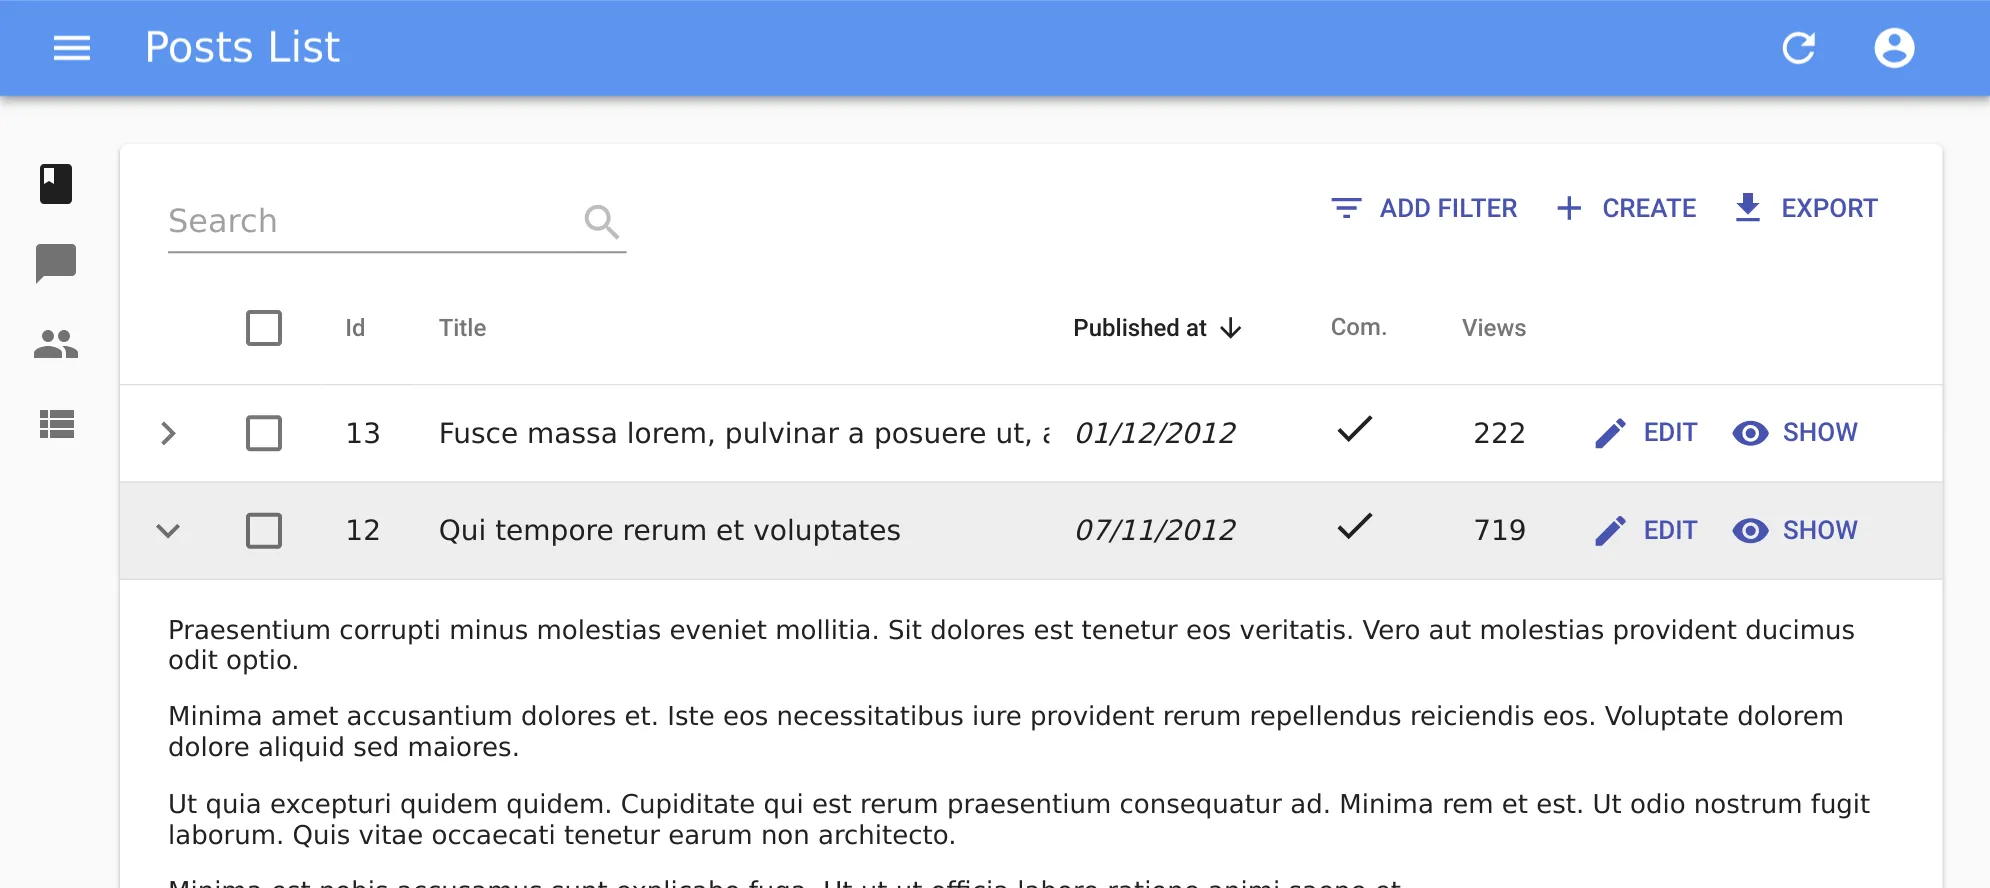Toggle the select-all checkbox in the table header
Screen dimensions: 1990x888
pos(264,328)
